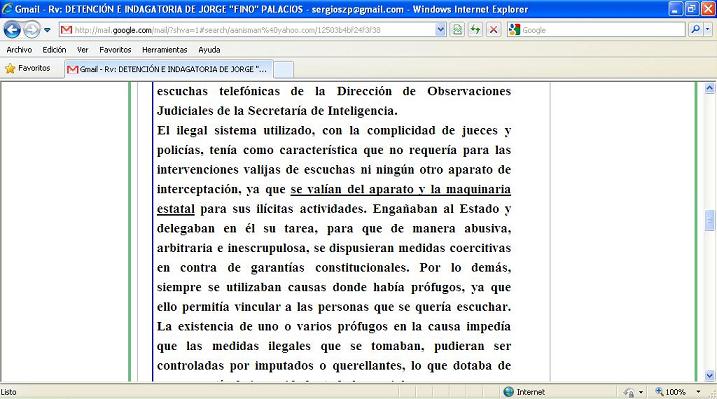This screenshot has height=399, width=717.
Task: Expand the address bar URL dropdown
Action: tap(440, 30)
